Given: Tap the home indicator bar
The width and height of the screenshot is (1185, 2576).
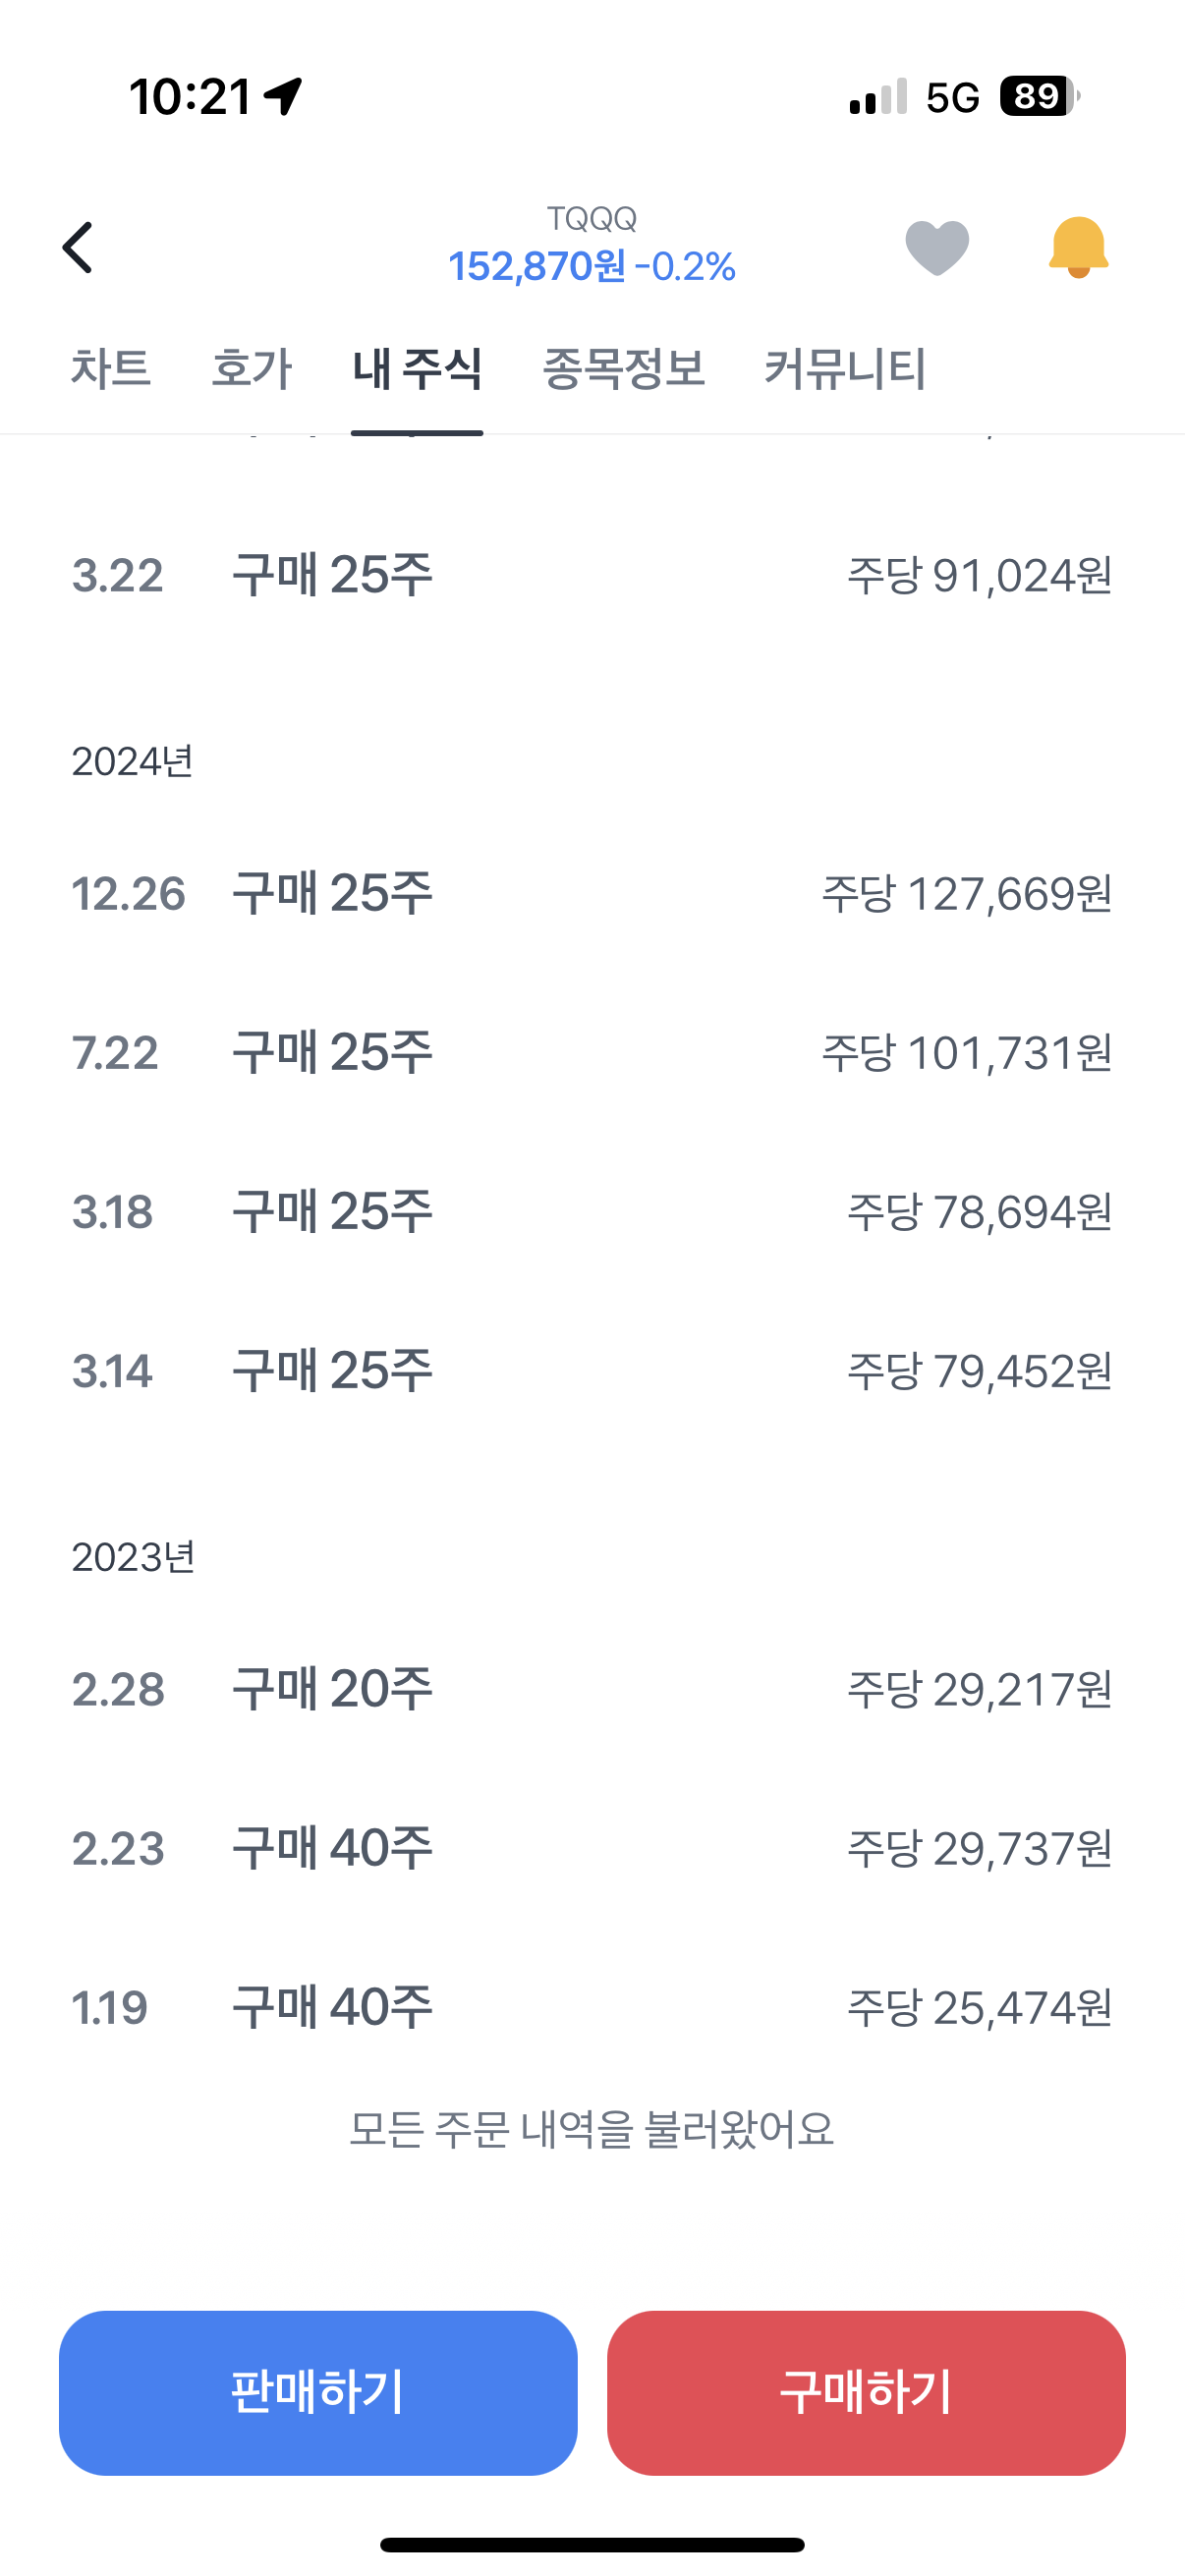Looking at the screenshot, I should (x=592, y=2544).
